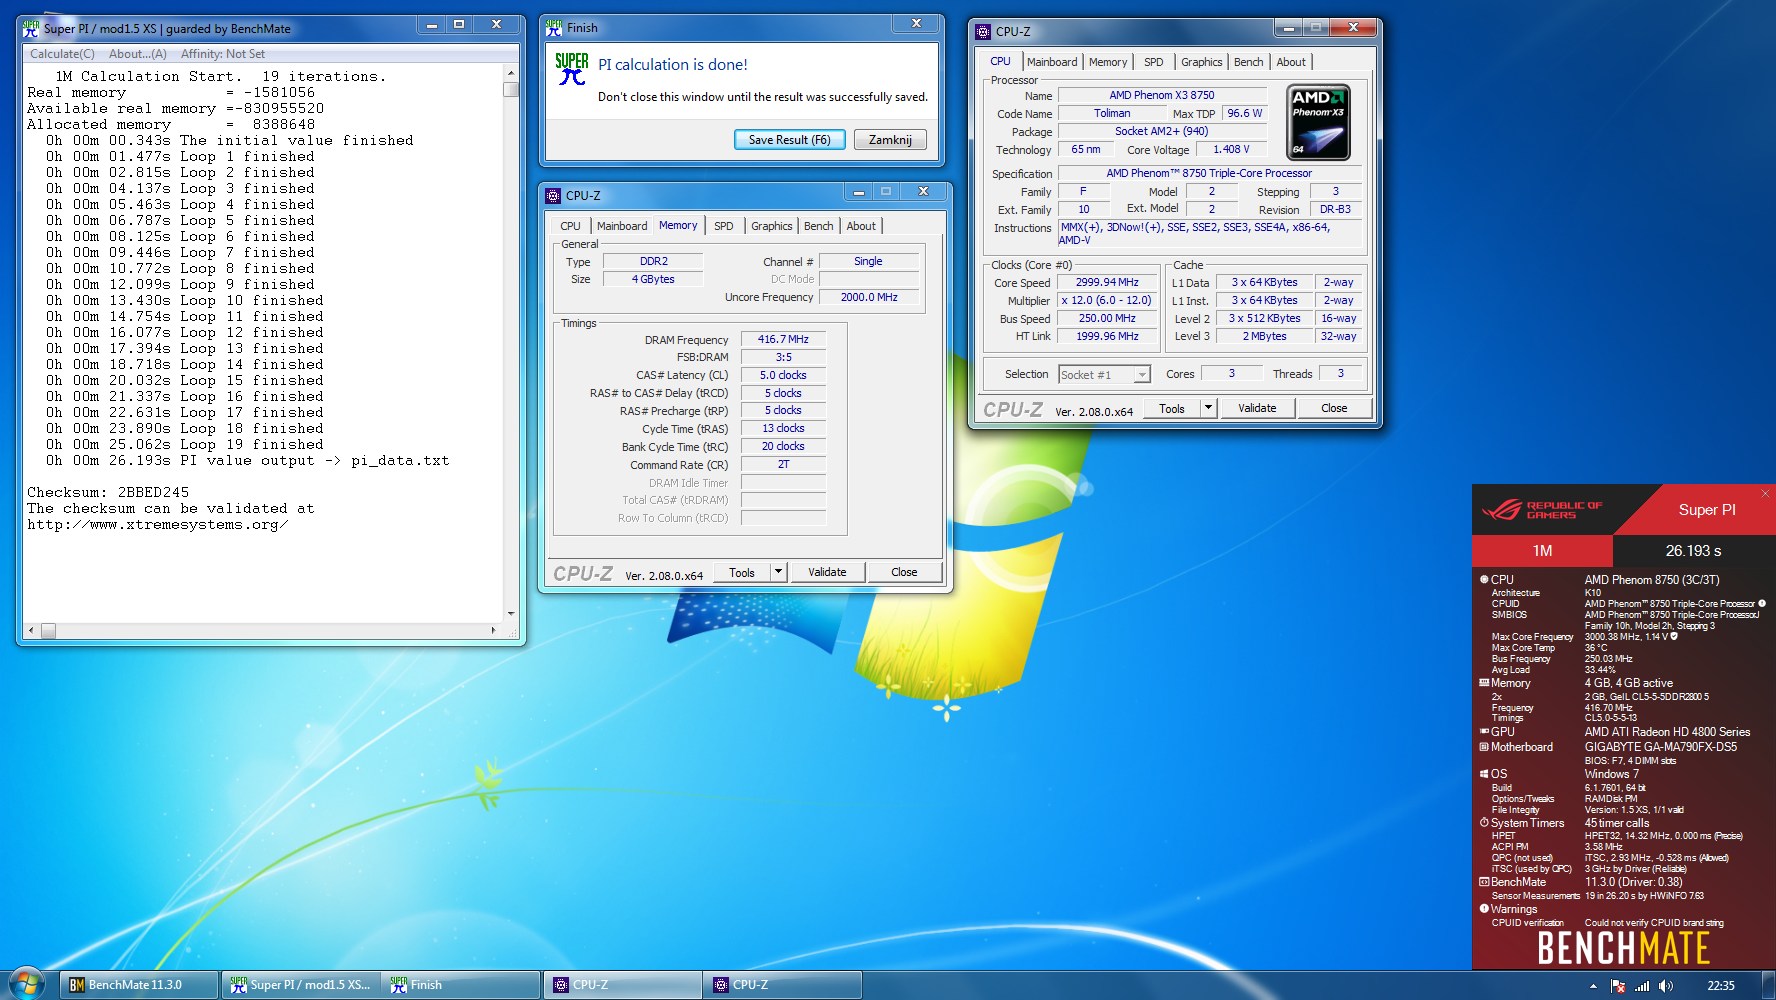Click the xtremesystems.org URL text
This screenshot has height=1000, width=1776.
(x=157, y=524)
